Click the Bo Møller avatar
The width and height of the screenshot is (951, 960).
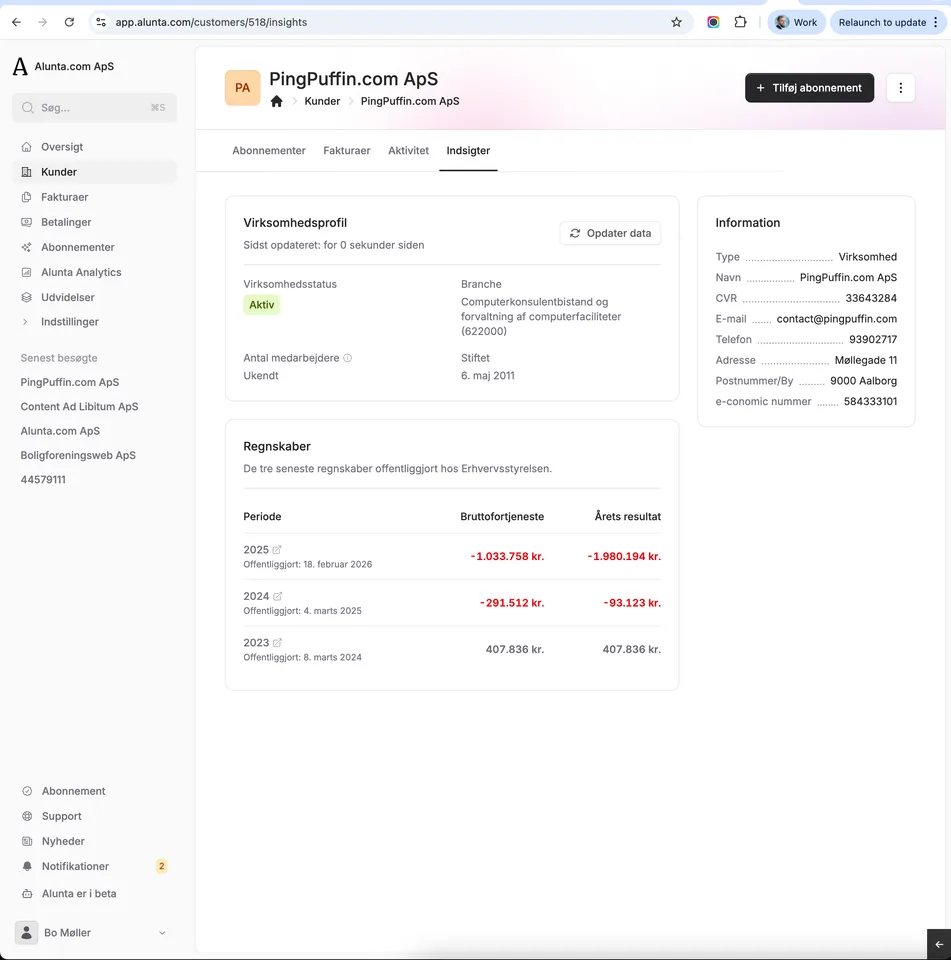[x=26, y=933]
